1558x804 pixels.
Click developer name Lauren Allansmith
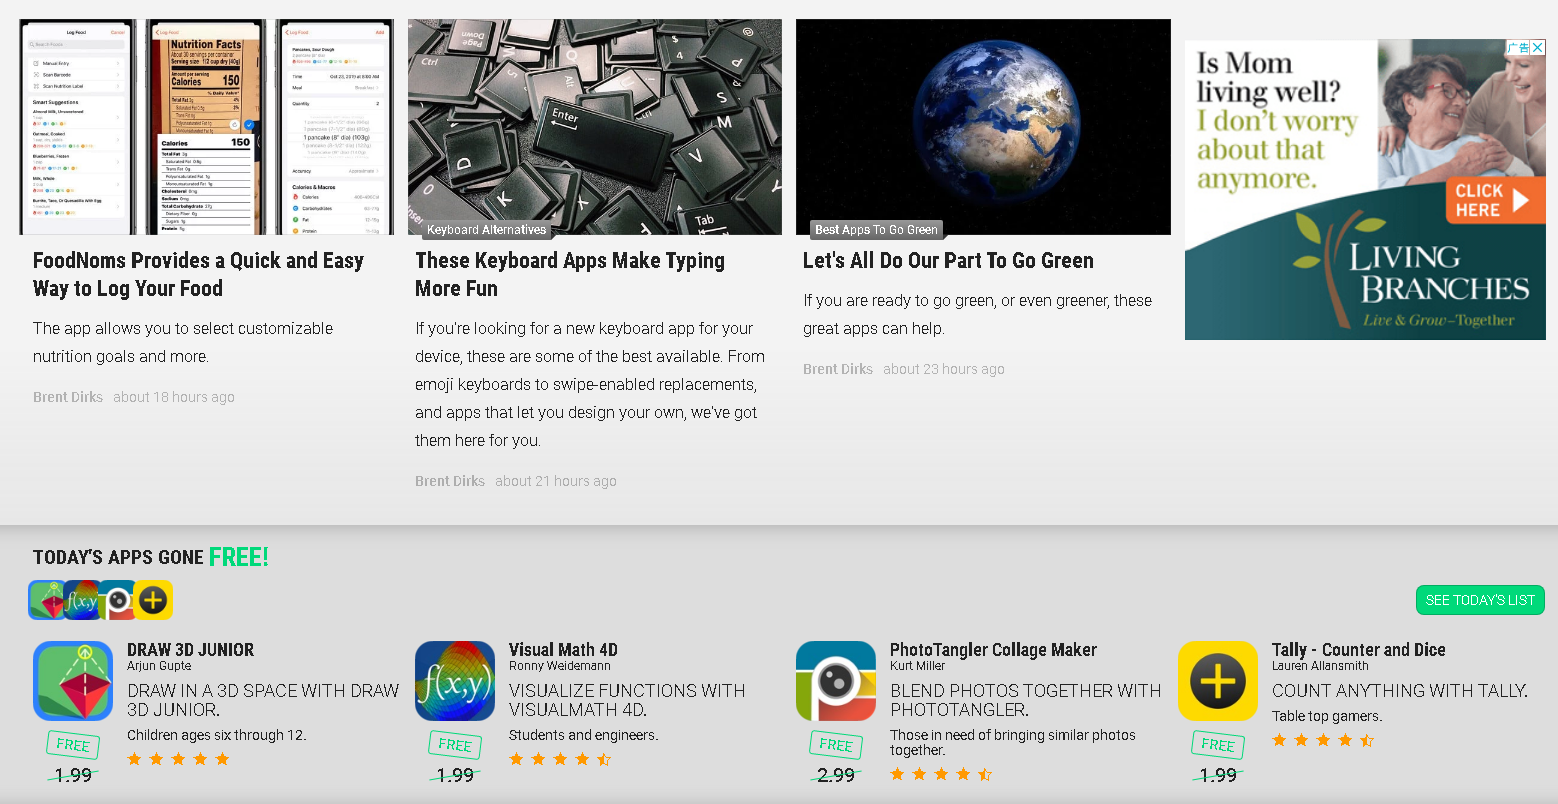(x=1320, y=666)
